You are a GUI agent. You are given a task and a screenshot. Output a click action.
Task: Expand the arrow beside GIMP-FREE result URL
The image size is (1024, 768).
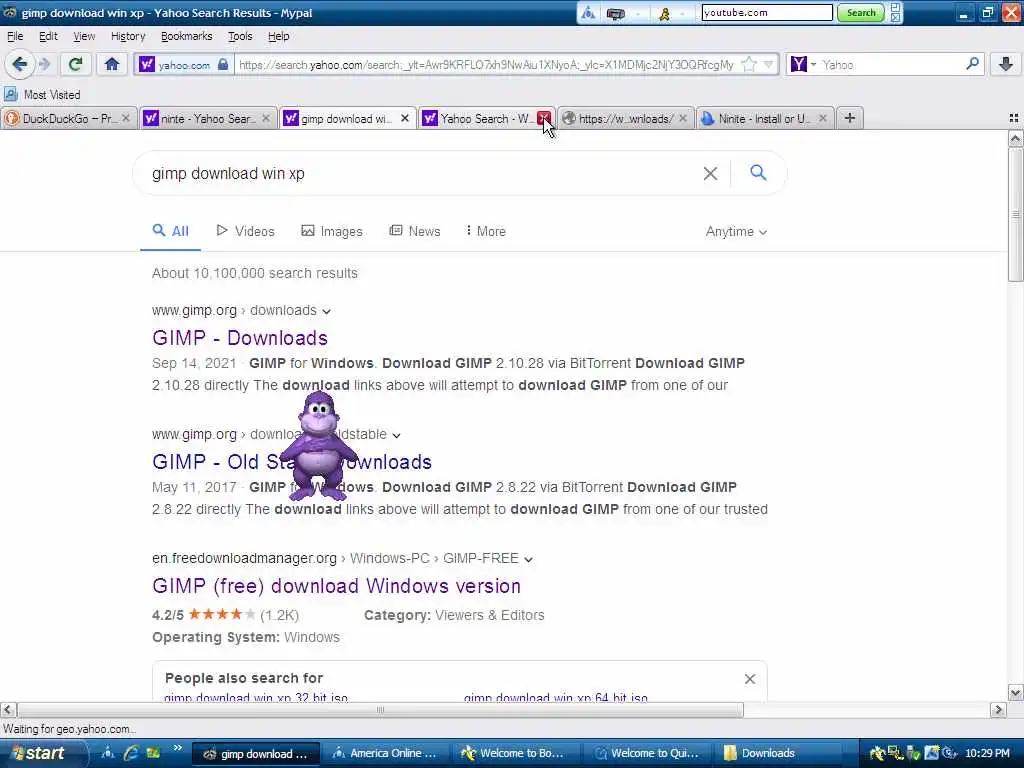pos(528,560)
